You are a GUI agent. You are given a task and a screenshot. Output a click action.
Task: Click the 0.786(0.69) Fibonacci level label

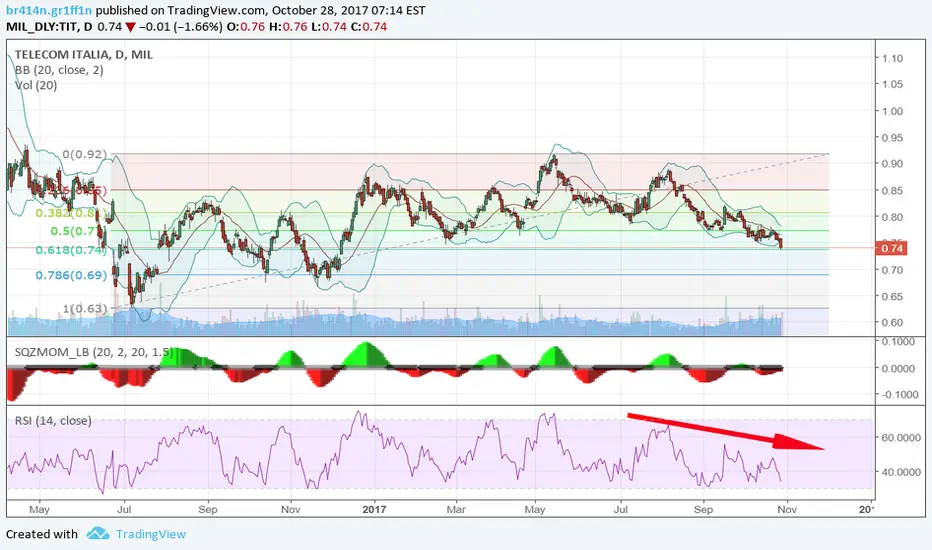71,275
